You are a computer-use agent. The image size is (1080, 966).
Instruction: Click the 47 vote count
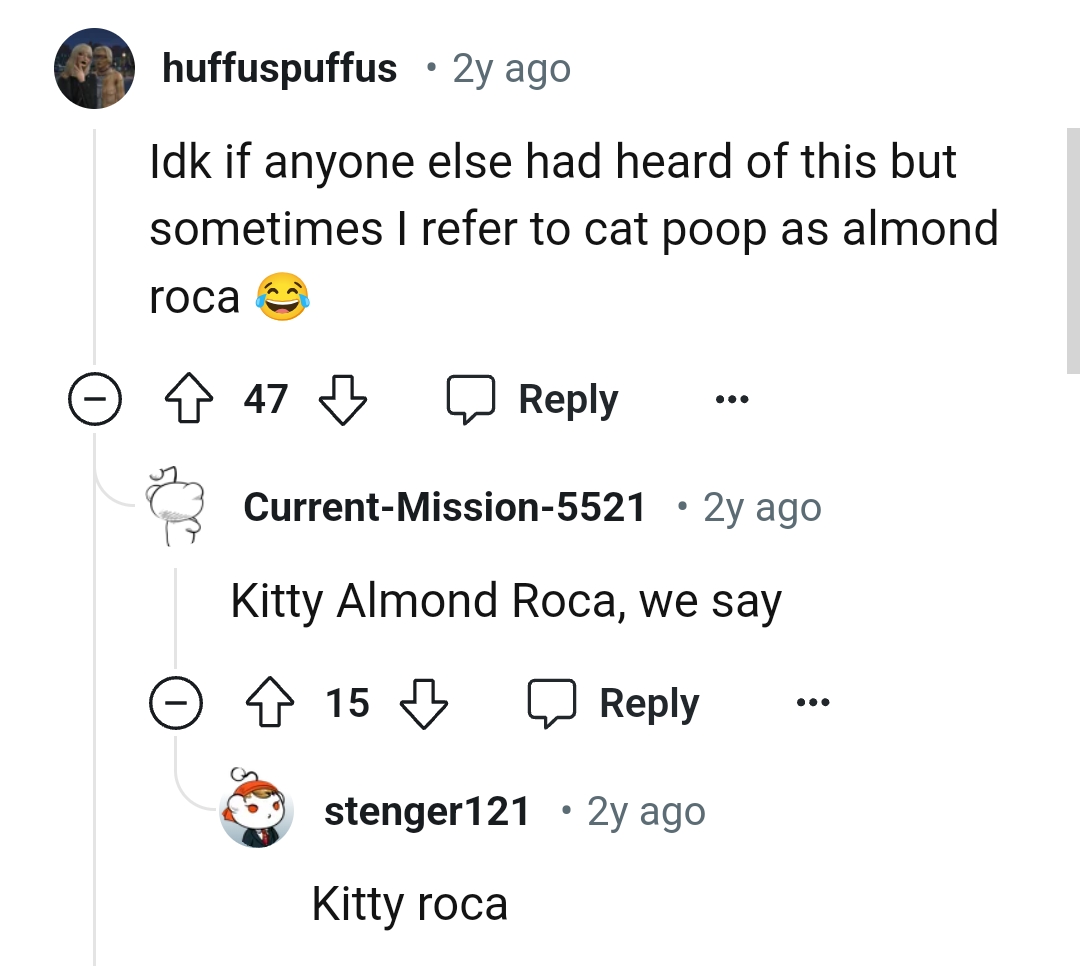(264, 397)
